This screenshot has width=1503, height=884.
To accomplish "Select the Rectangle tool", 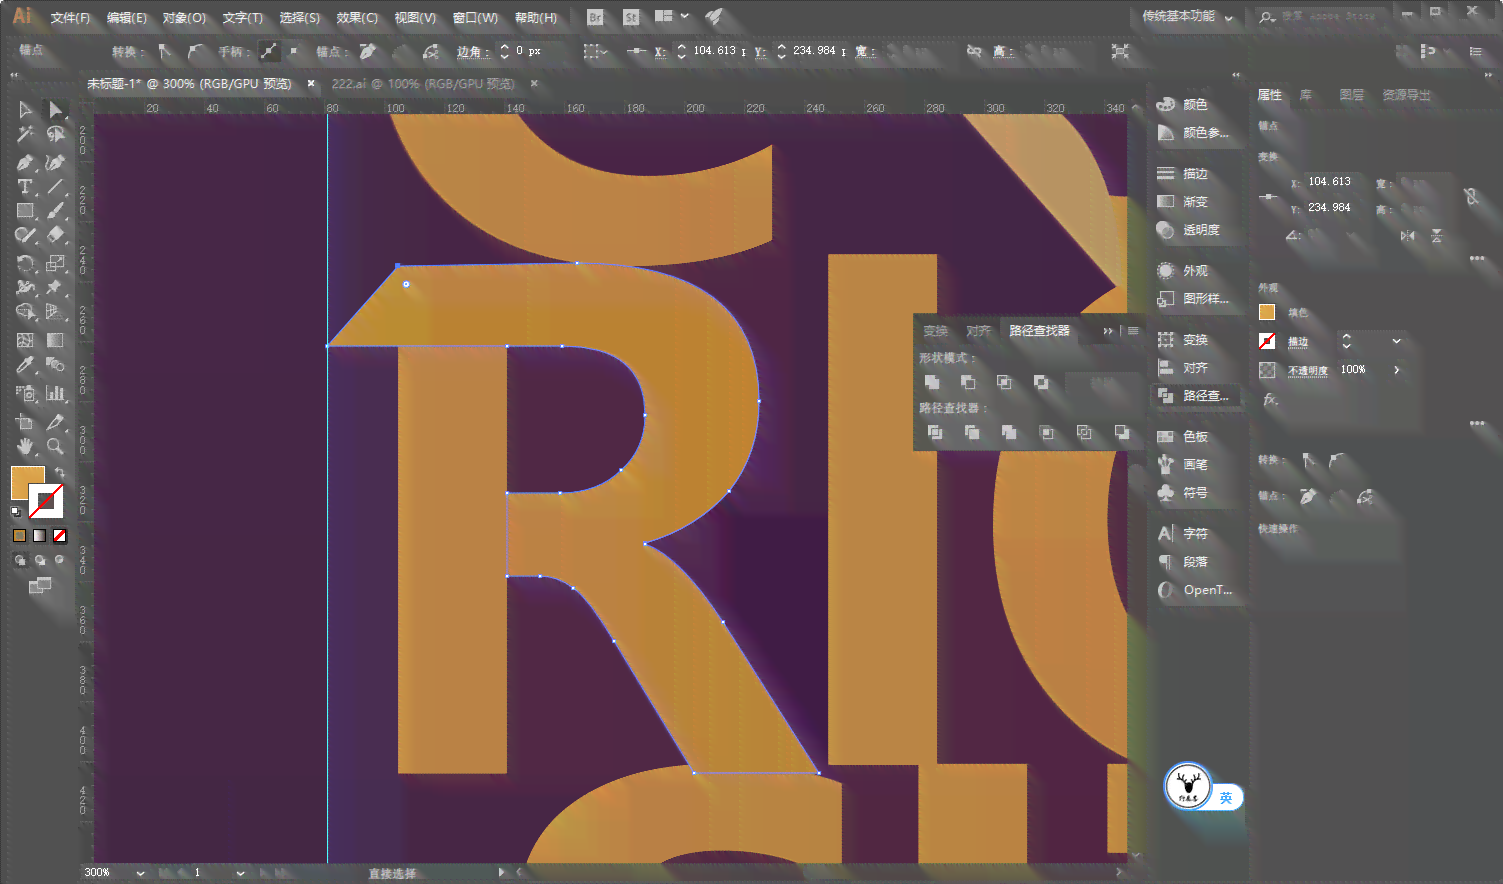I will point(26,211).
